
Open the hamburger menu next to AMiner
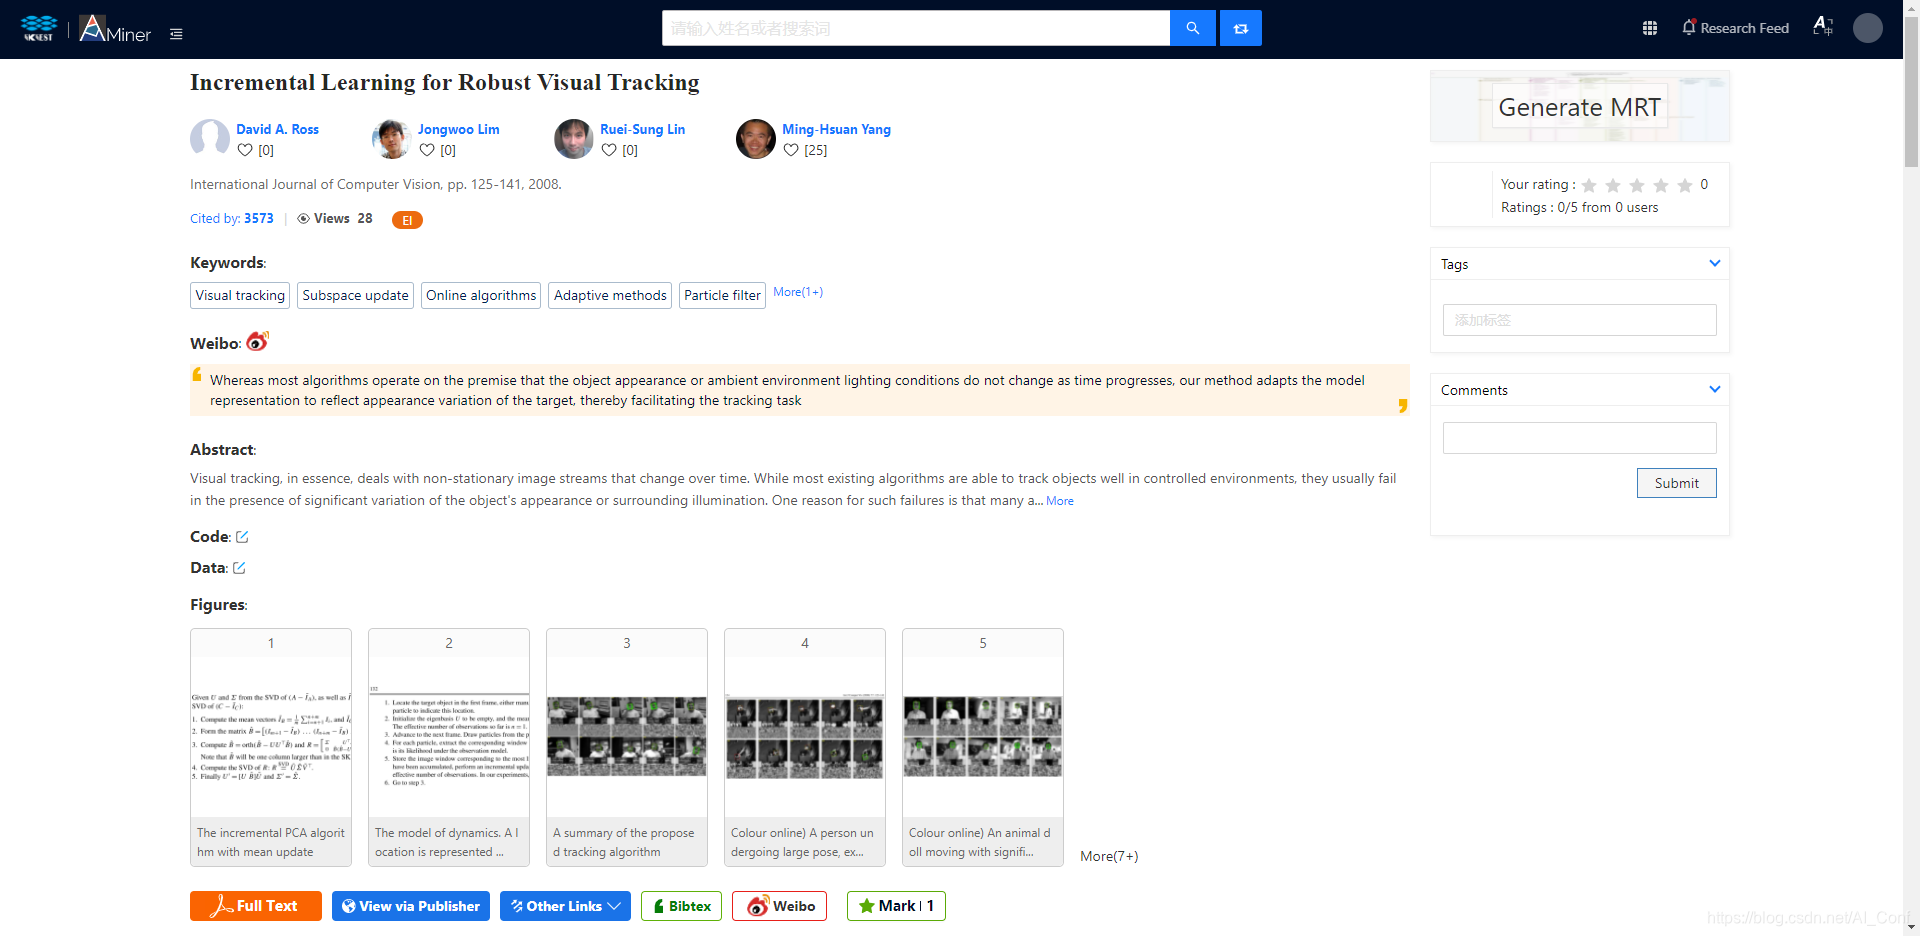point(176,34)
